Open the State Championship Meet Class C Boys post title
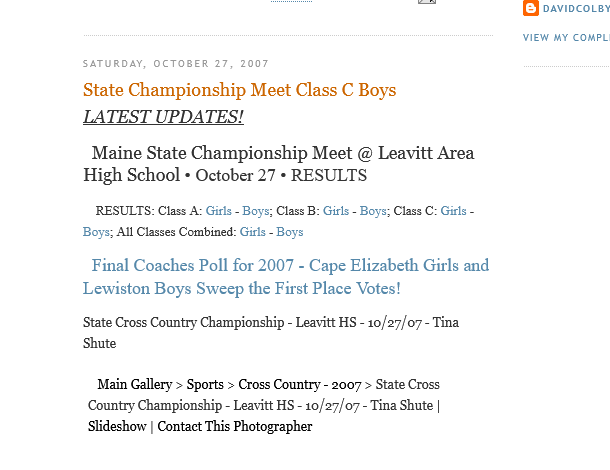This screenshot has width=610, height=470. click(239, 90)
